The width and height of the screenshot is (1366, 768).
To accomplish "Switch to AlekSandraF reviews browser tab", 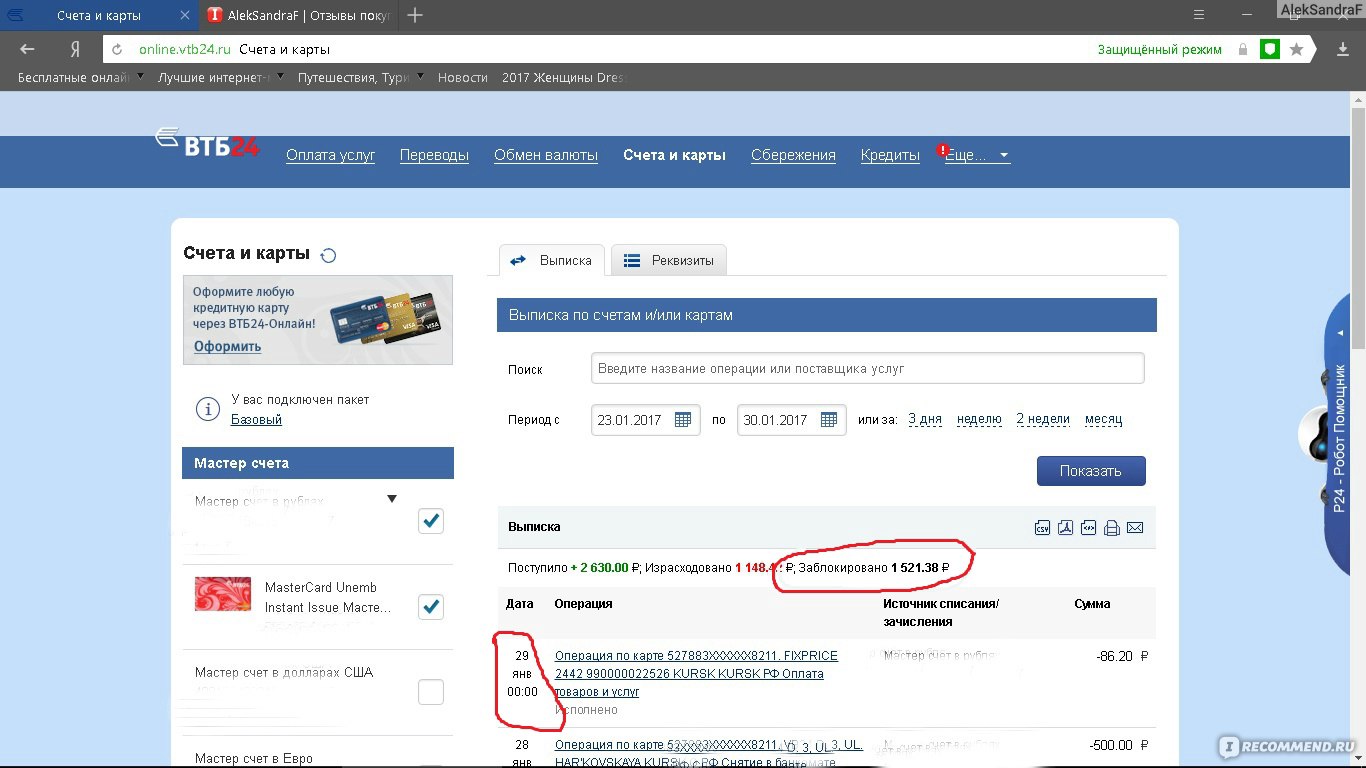I will tap(301, 16).
